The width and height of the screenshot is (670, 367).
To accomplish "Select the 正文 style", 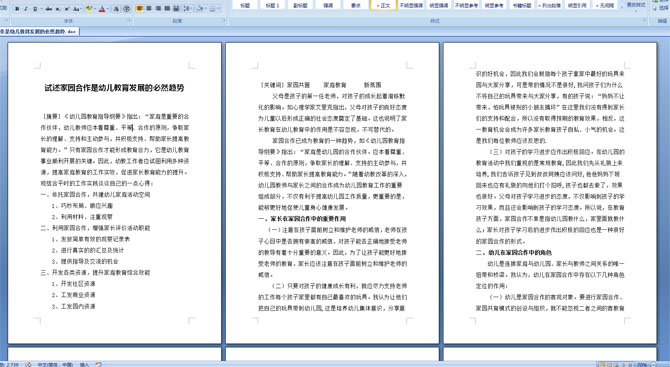I will 383,5.
